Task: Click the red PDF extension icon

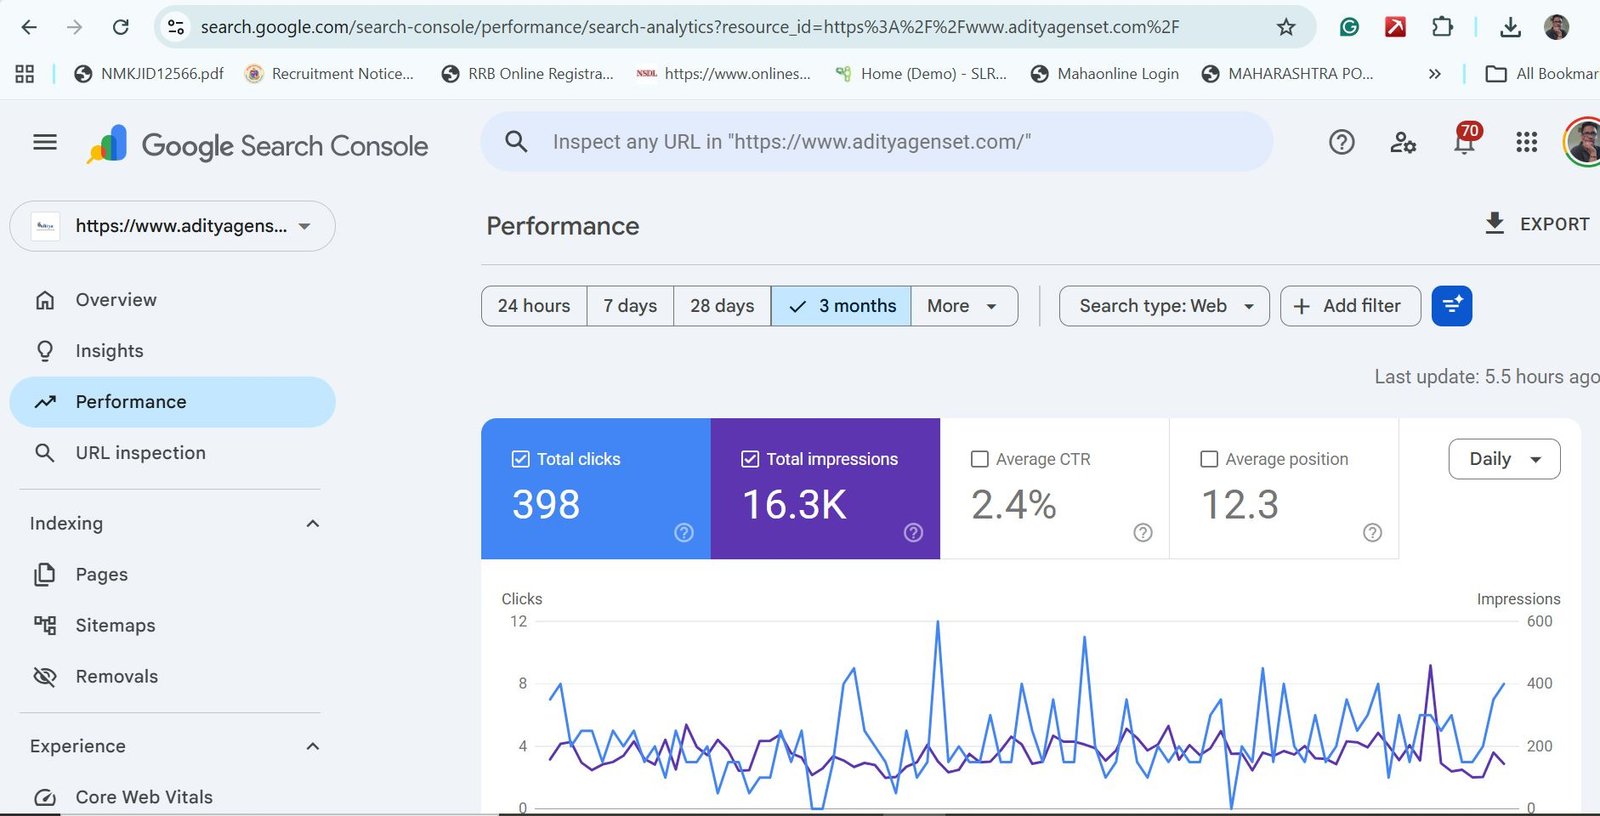Action: 1395,27
